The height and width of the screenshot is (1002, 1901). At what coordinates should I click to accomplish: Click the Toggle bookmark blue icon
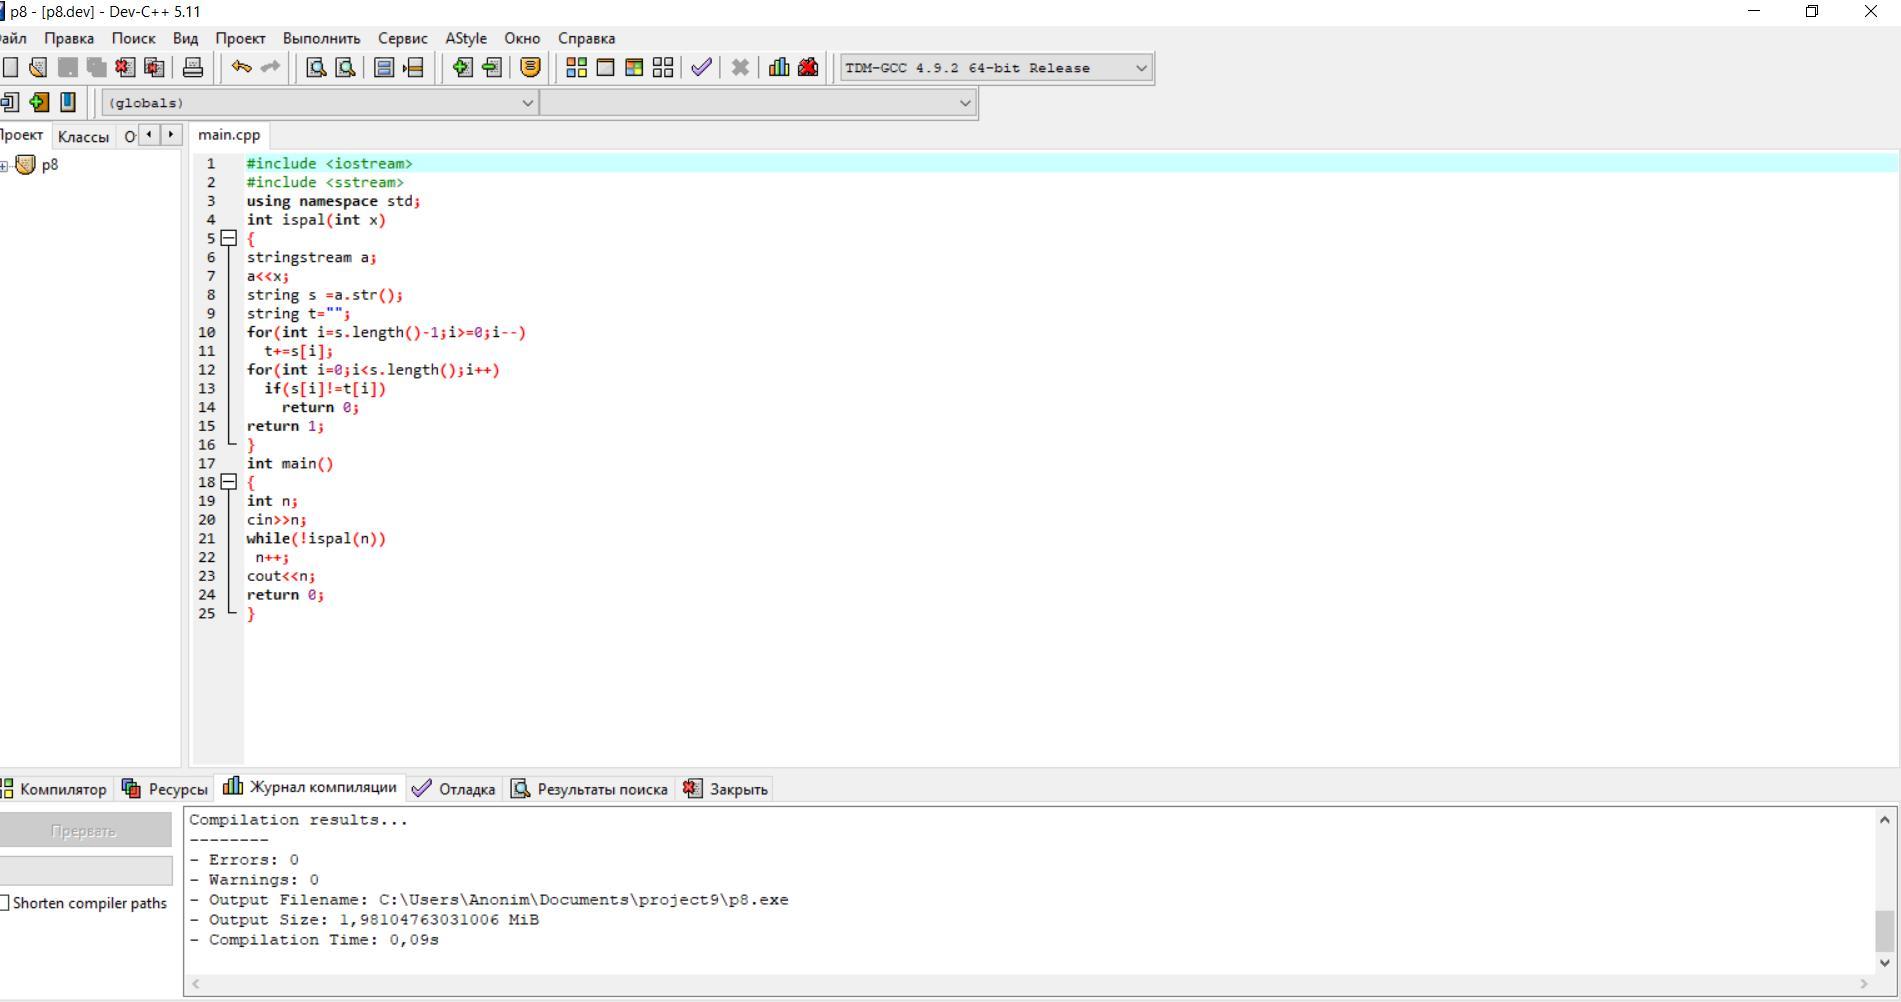point(67,102)
